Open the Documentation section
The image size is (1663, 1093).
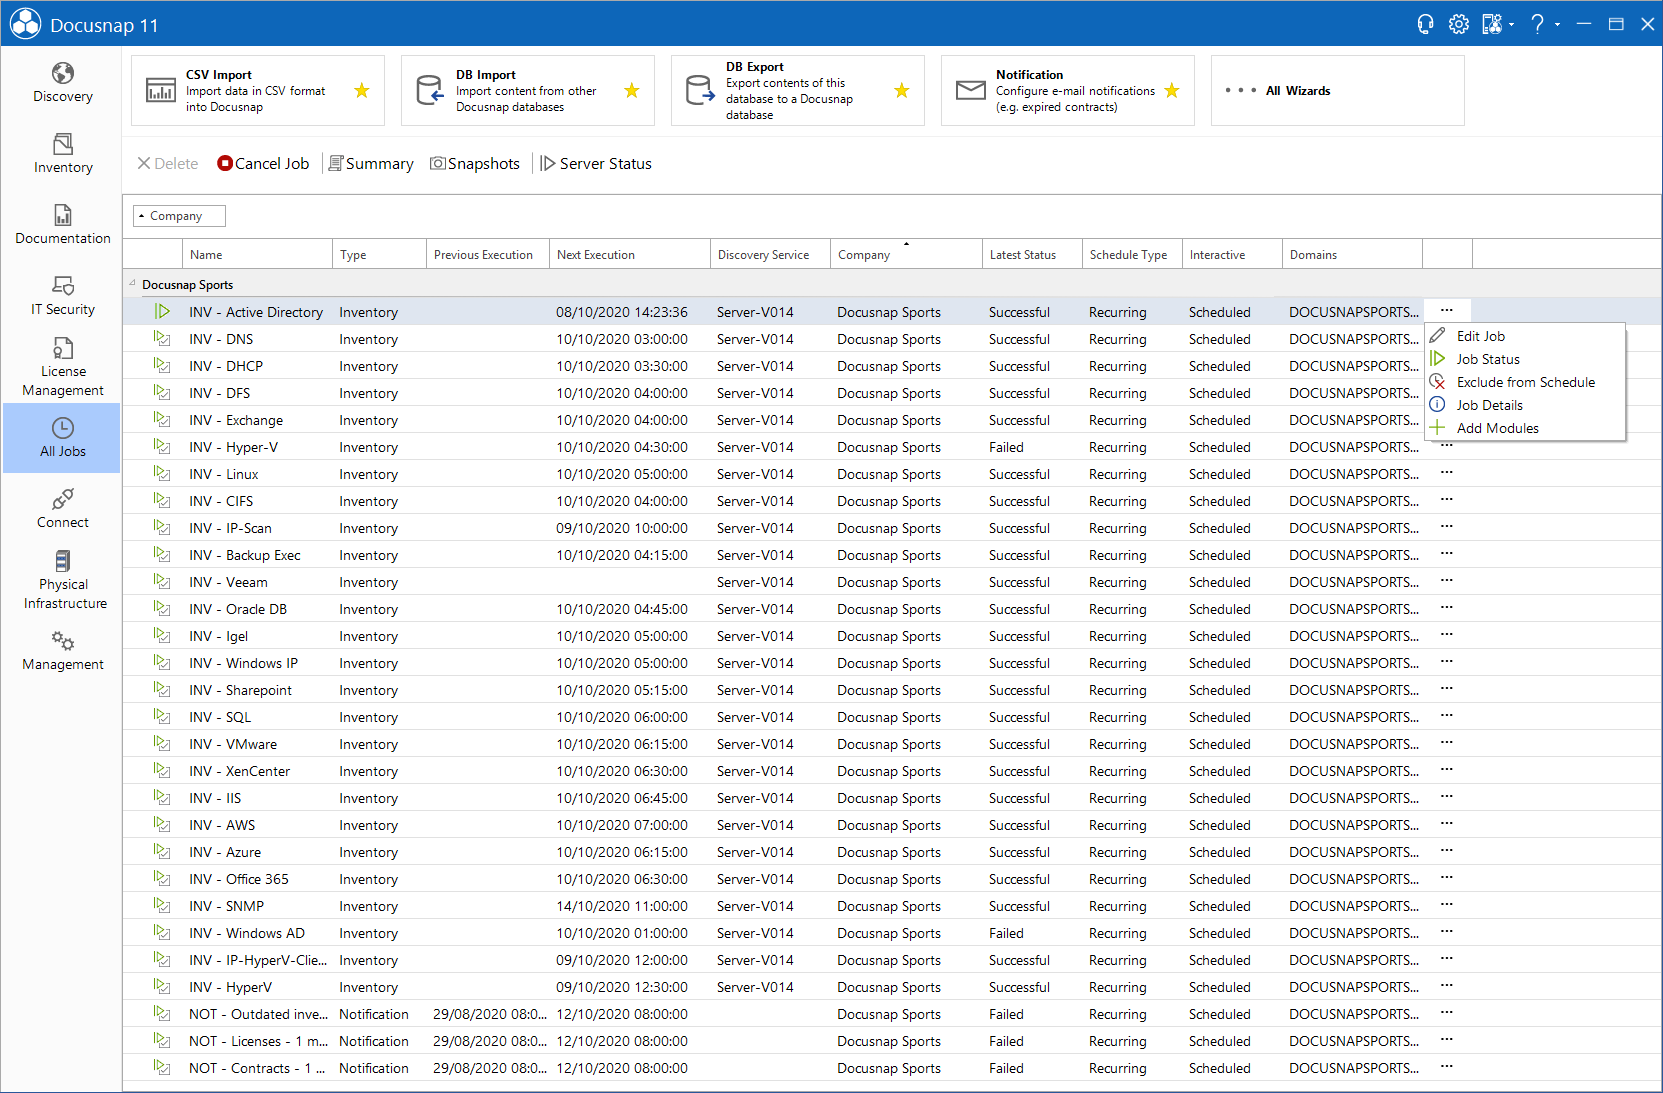pyautogui.click(x=62, y=225)
